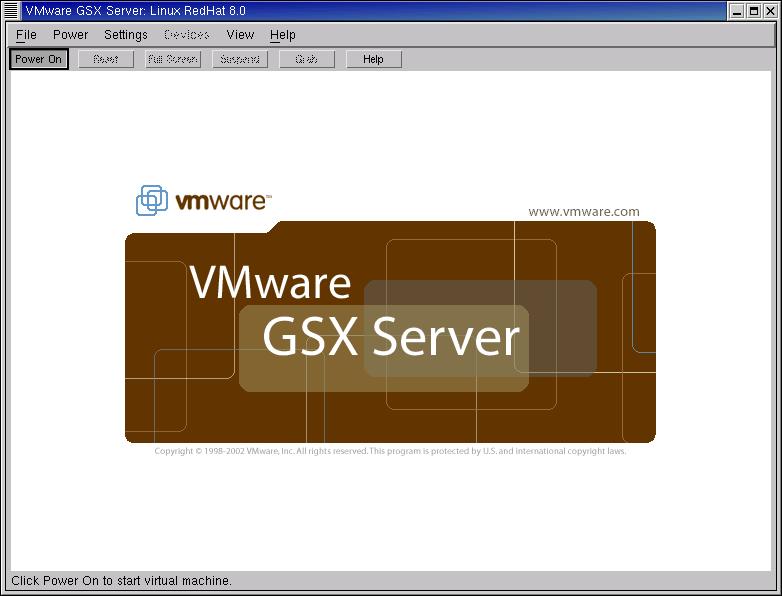Click the Help toolbar button

click(374, 59)
